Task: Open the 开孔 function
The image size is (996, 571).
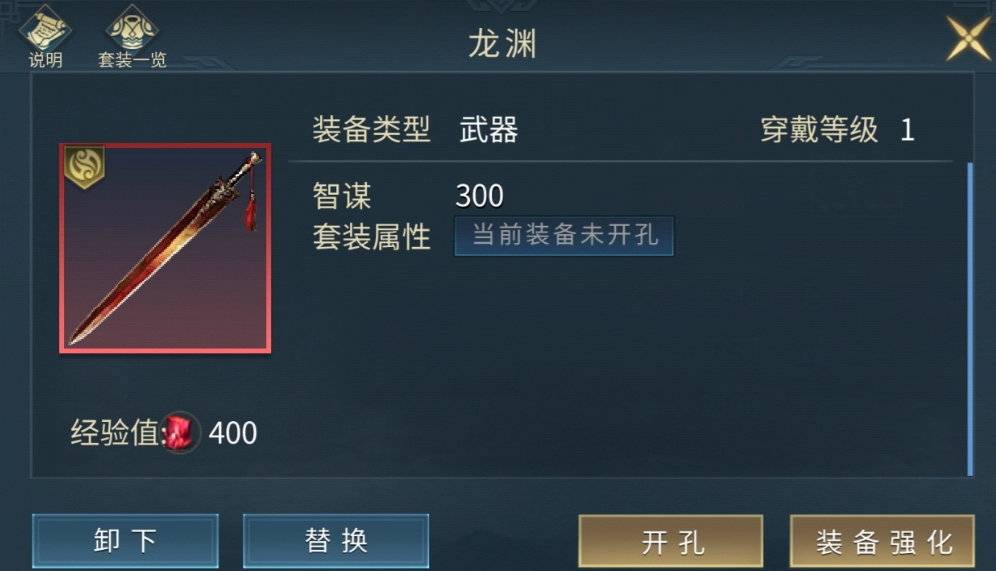Action: (x=671, y=541)
